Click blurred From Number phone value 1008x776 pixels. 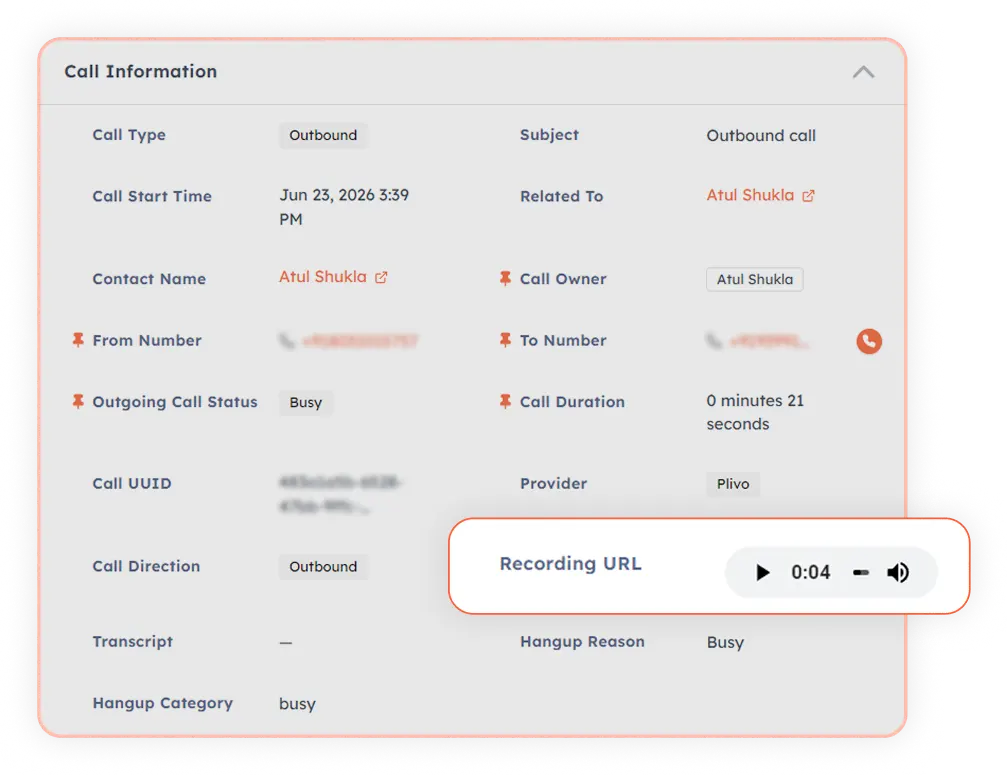pyautogui.click(x=360, y=341)
